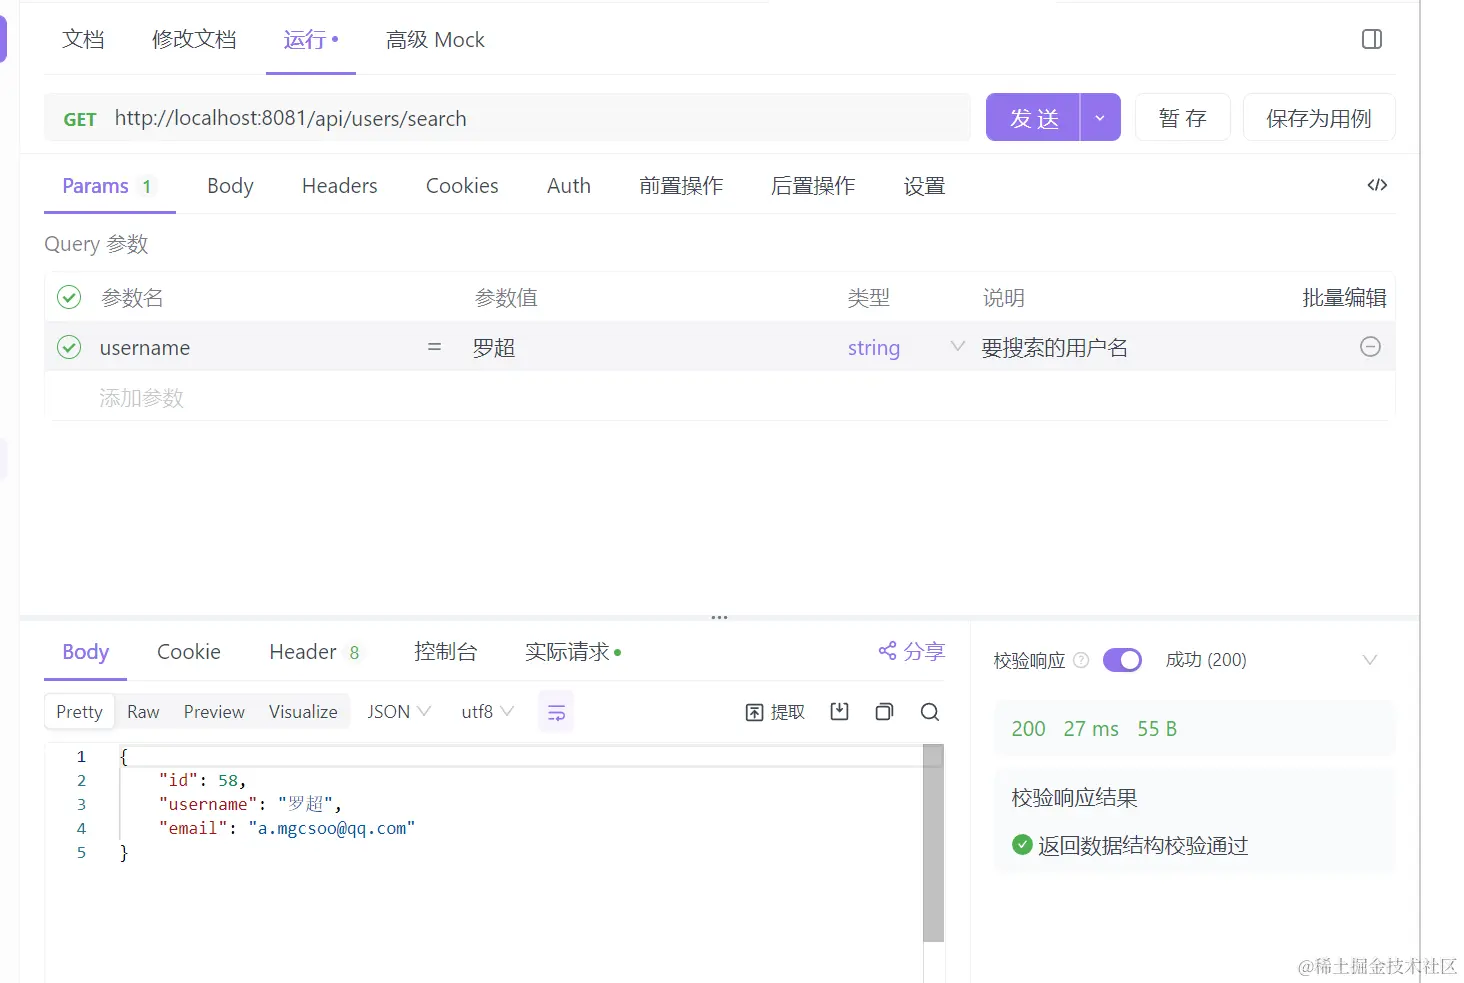Switch to the 文档 tab
1464x983 pixels.
click(x=83, y=40)
